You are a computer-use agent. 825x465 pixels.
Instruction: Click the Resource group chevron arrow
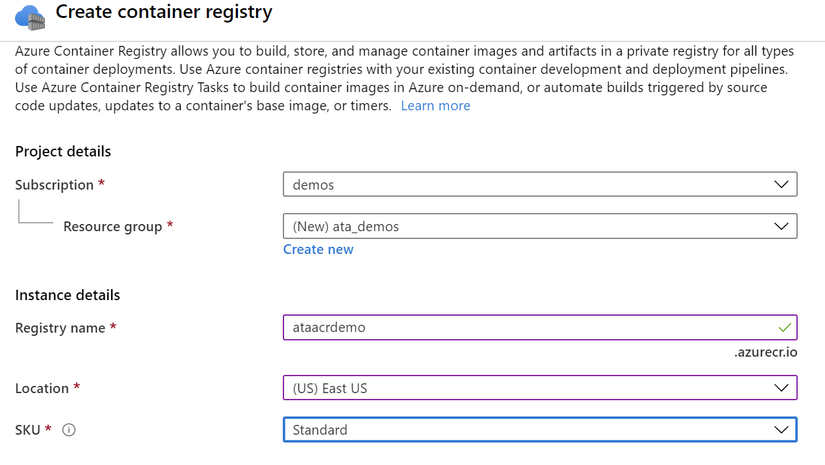pyautogui.click(x=781, y=226)
